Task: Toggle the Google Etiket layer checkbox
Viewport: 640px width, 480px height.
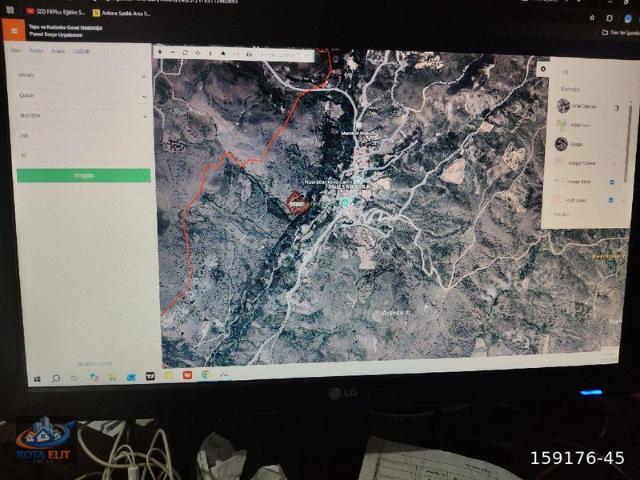Action: click(x=612, y=182)
